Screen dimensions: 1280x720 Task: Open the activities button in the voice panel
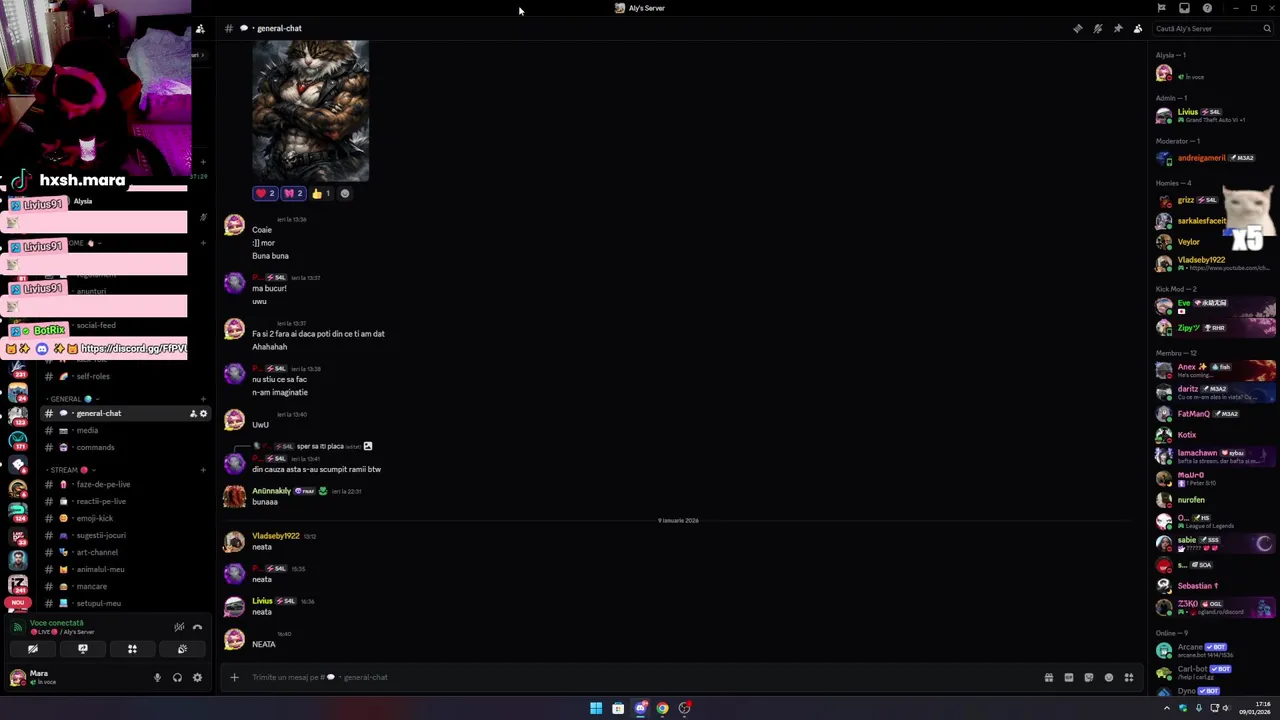[132, 649]
